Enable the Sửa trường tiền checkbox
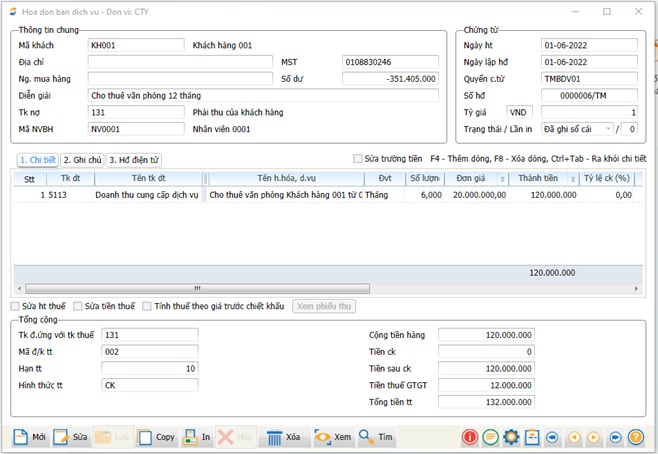Viewport: 658px width, 454px height. pyautogui.click(x=358, y=158)
